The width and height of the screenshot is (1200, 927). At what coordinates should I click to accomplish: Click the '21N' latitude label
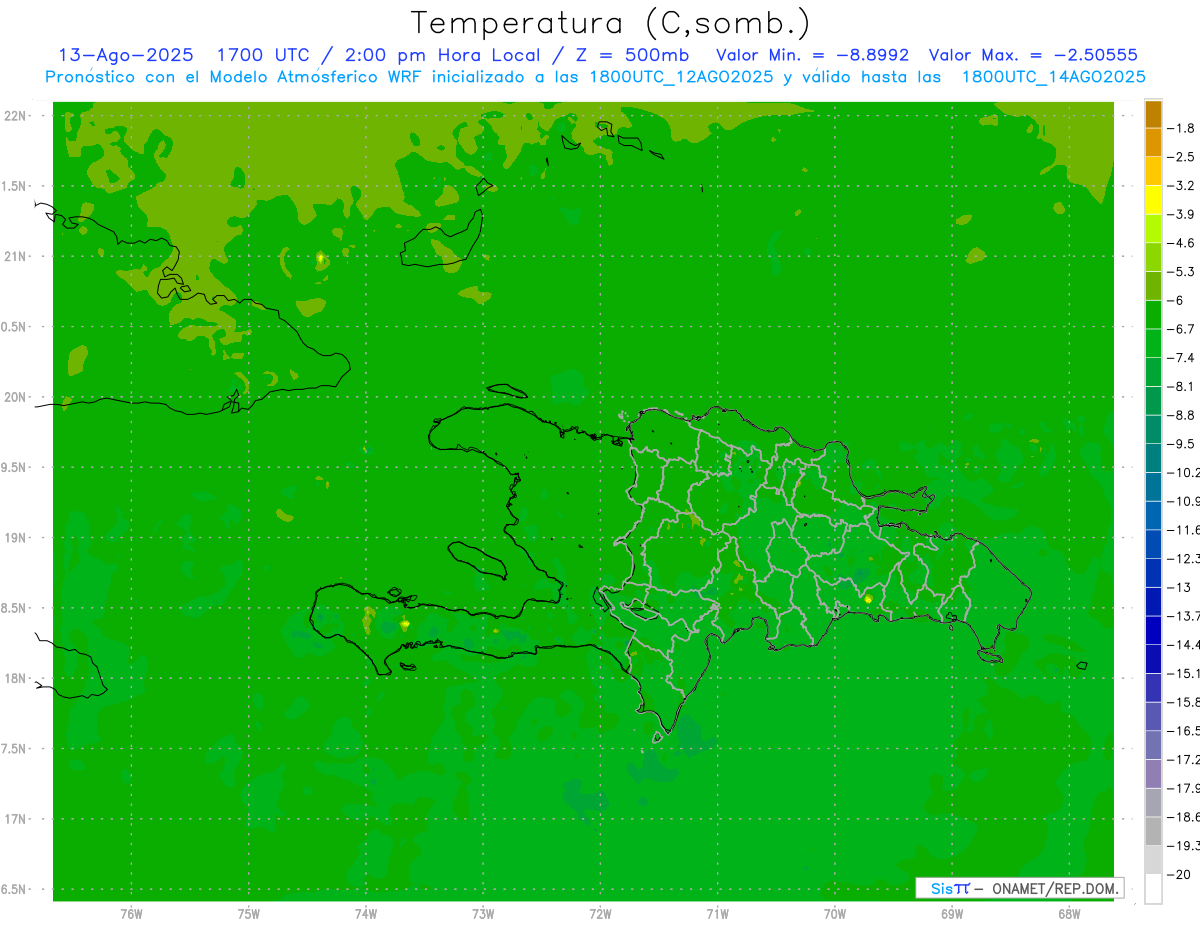(16, 257)
